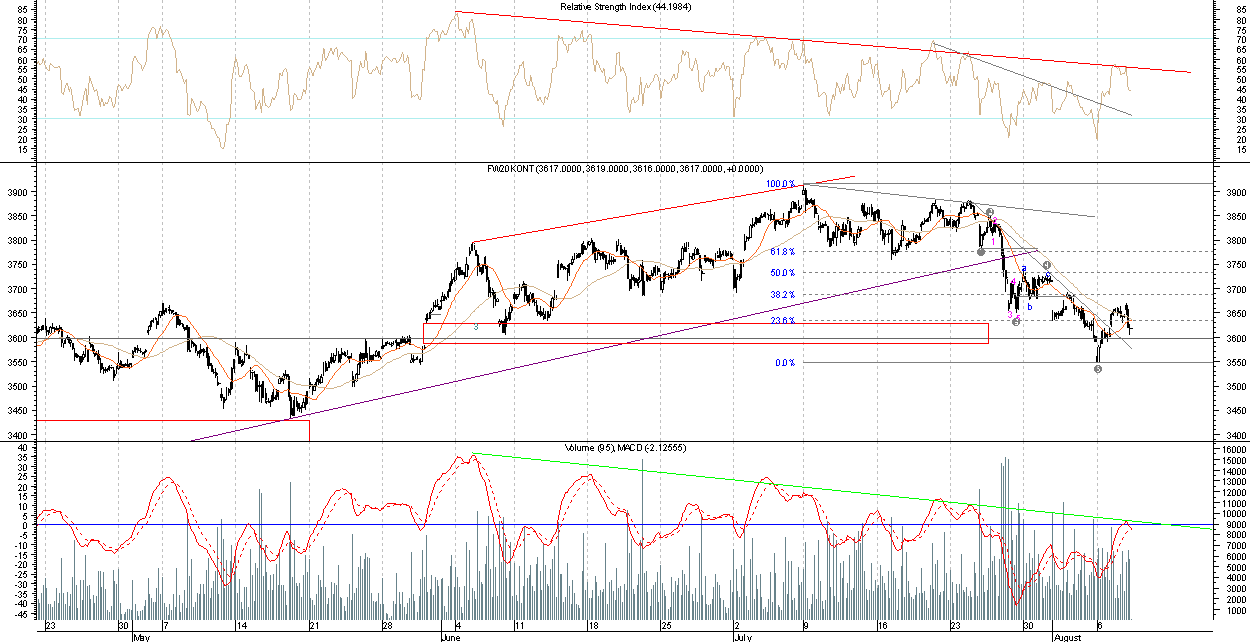This screenshot has height=642, width=1250.
Task: Click the blue wave label 'b'
Action: [x=1030, y=307]
